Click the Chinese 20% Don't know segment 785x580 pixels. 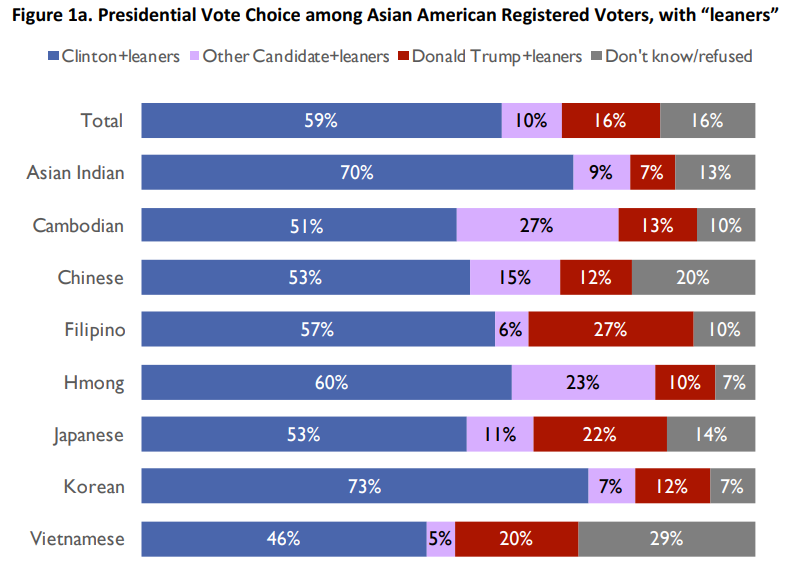coord(693,278)
